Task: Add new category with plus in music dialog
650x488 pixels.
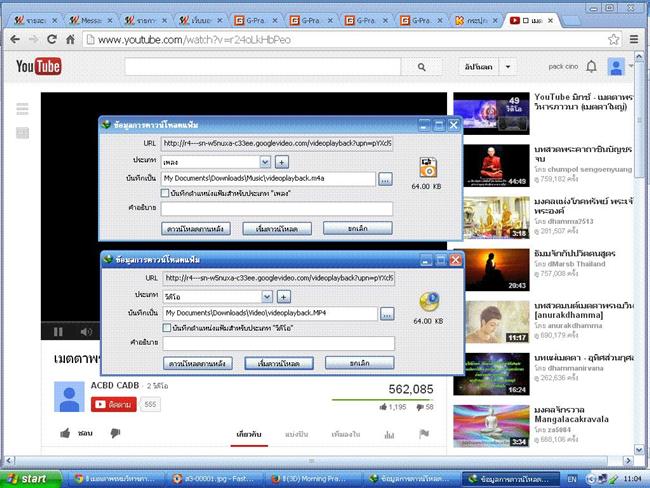Action: [x=281, y=162]
